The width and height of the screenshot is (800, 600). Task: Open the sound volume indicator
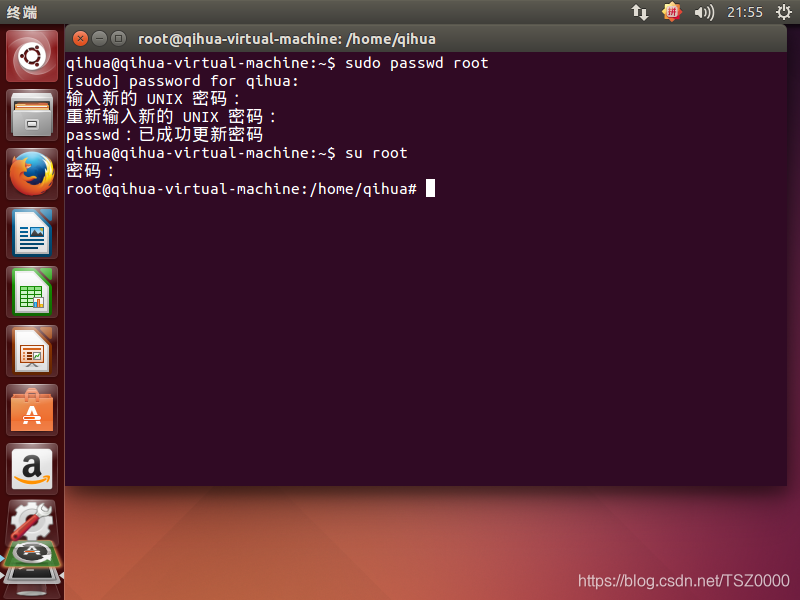pos(704,12)
